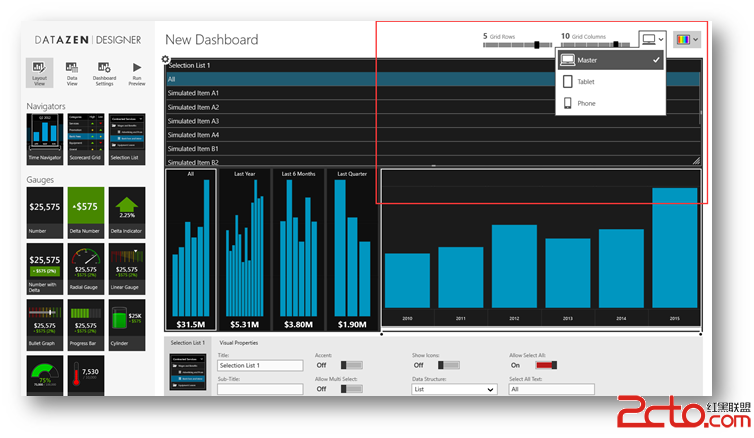This screenshot has width=754, height=438.
Task: Click the gear icon on Selection List 1
Action: click(x=165, y=59)
